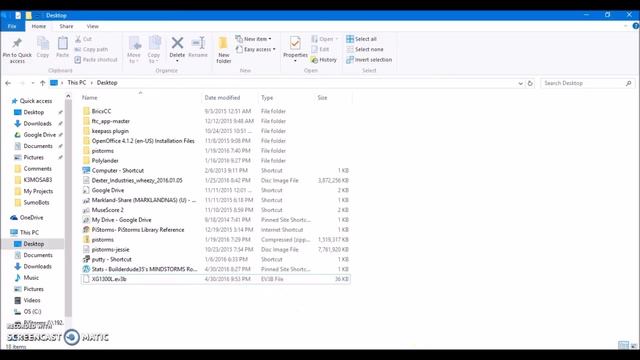
Task: Click This PC in the address bar
Action: (77, 82)
